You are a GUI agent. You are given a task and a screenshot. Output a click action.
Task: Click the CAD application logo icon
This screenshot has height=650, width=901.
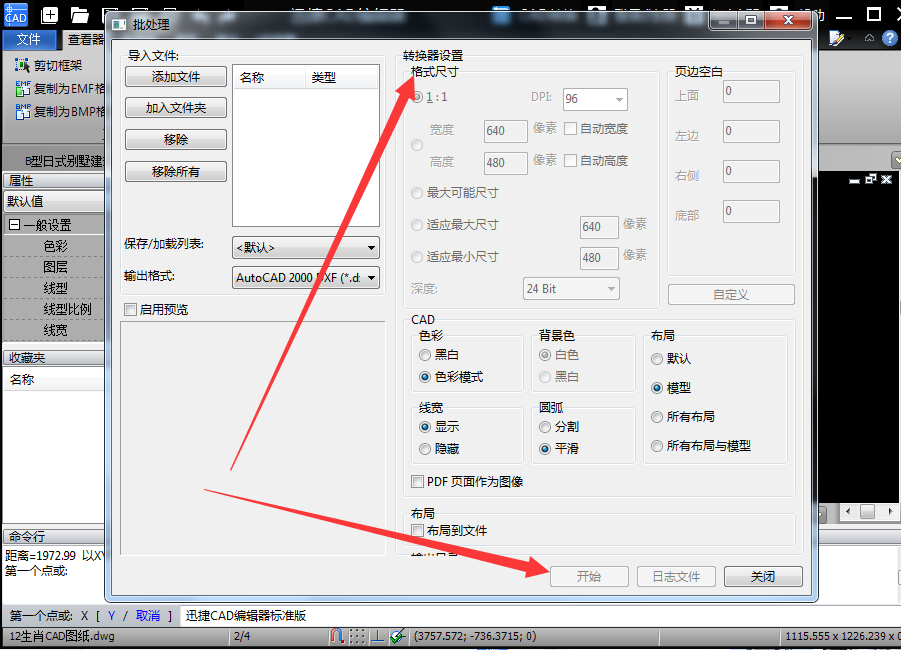(15, 14)
